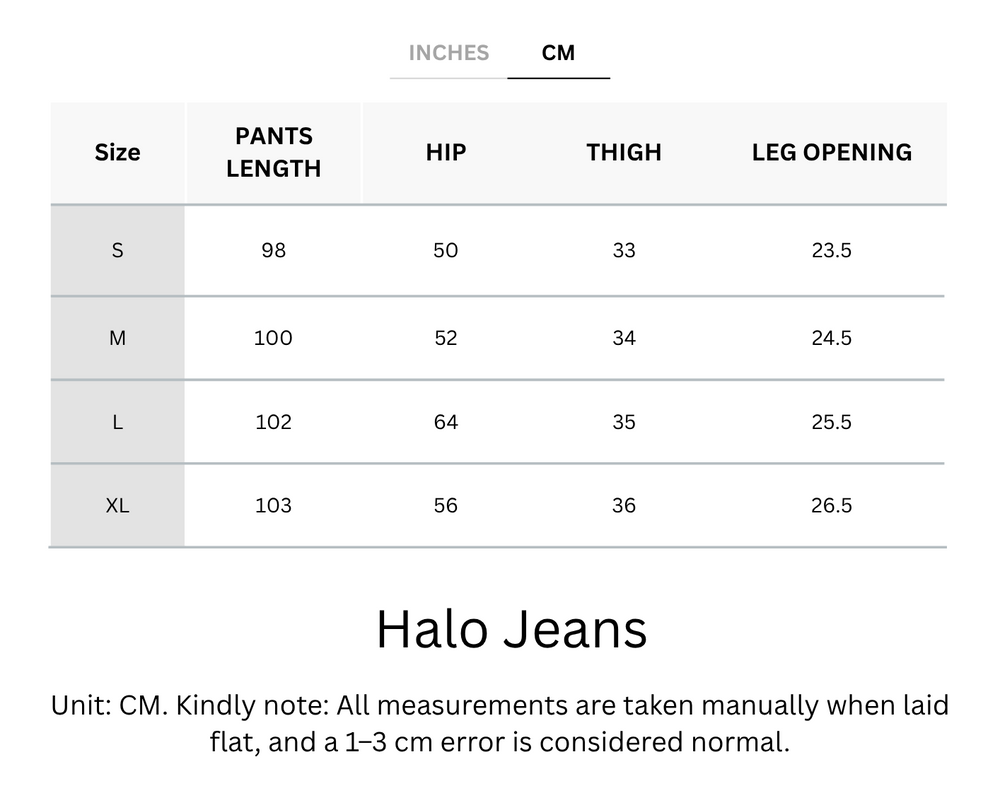
Task: Select the M size row label
Action: [117, 338]
